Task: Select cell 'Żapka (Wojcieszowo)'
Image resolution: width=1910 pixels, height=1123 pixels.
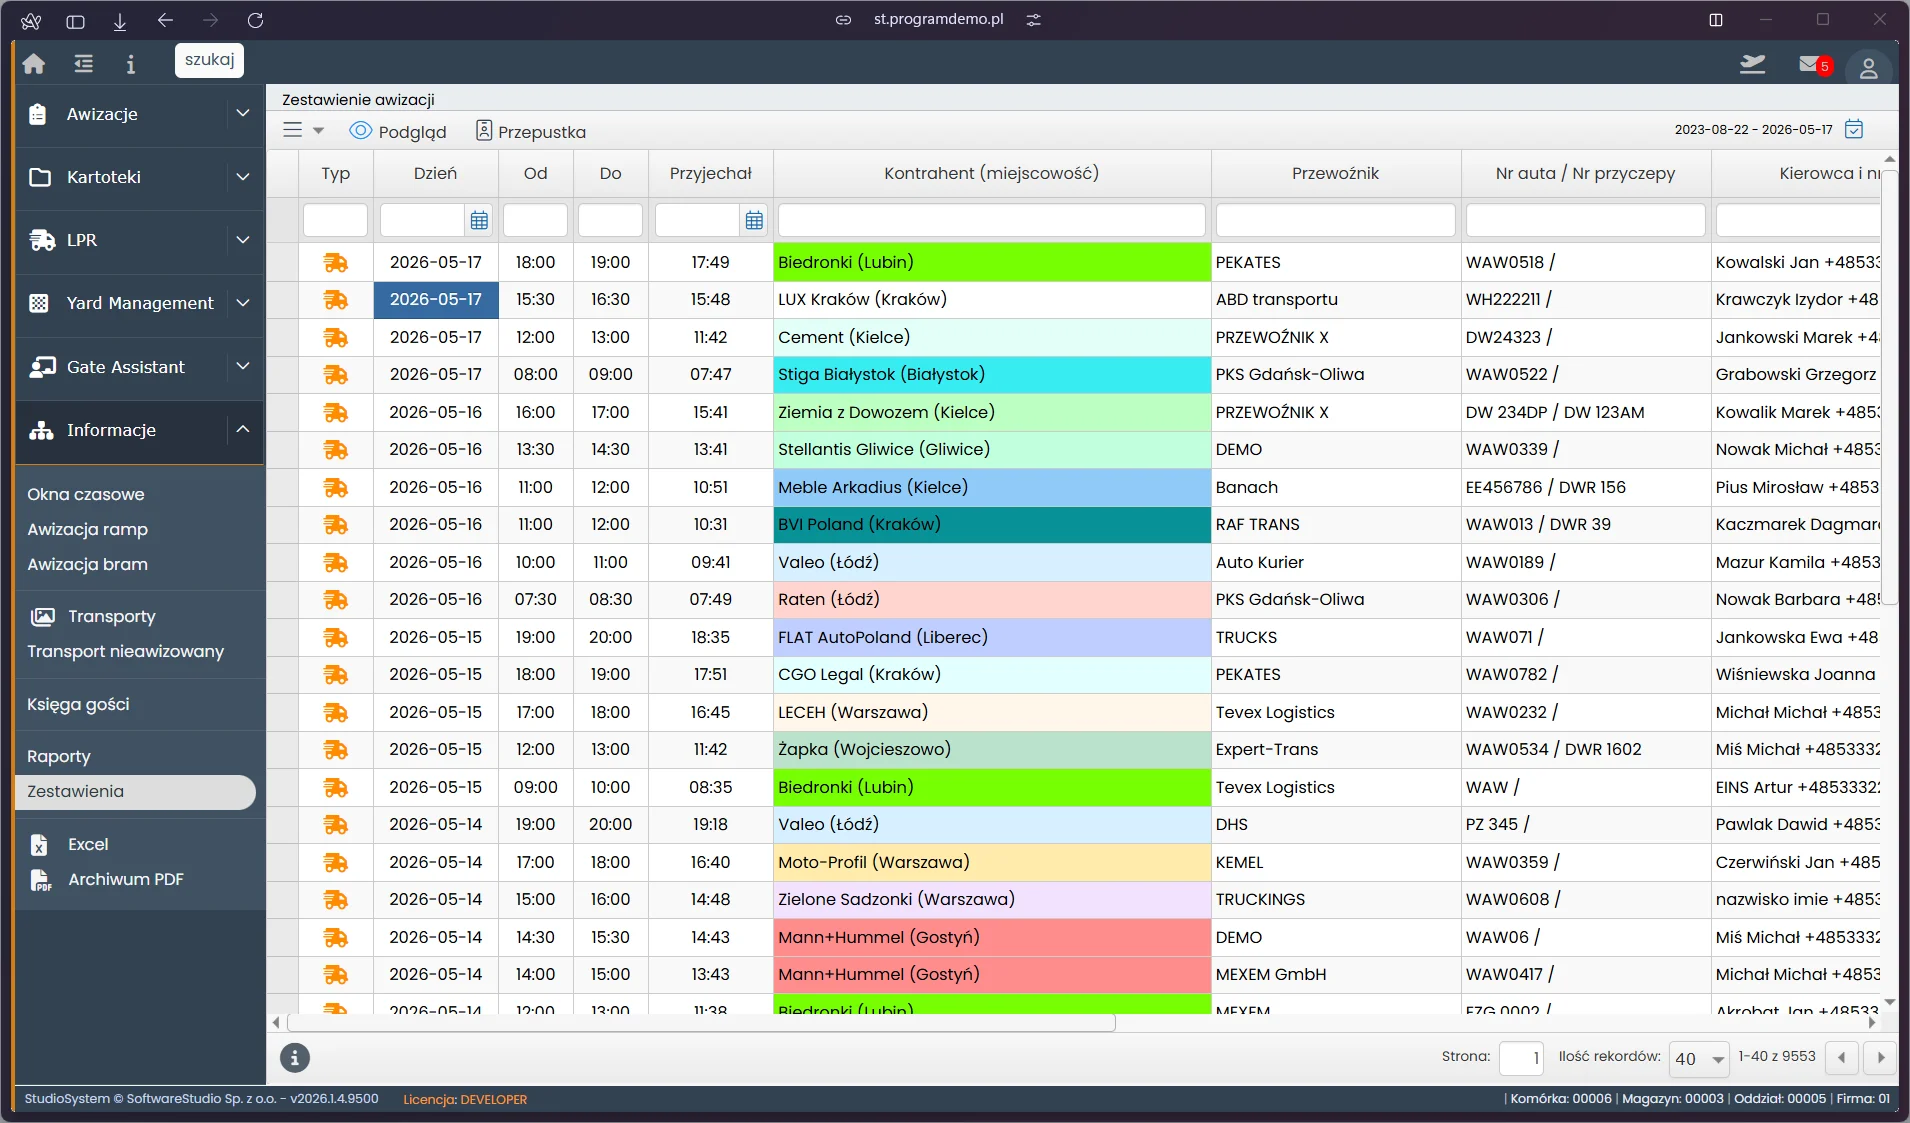Action: [x=991, y=750]
